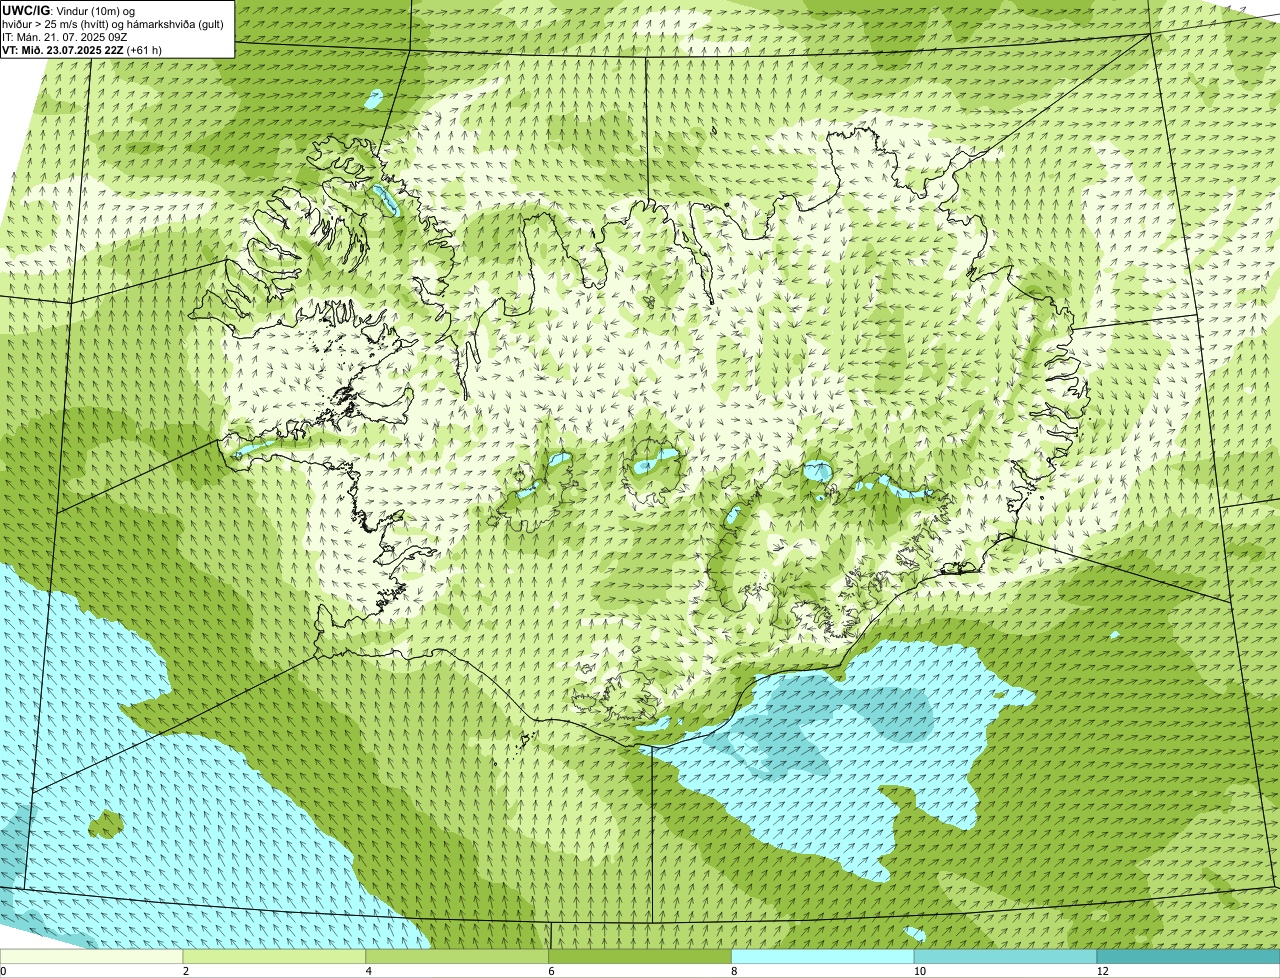Click the legend scale label "12"

click(x=1101, y=971)
